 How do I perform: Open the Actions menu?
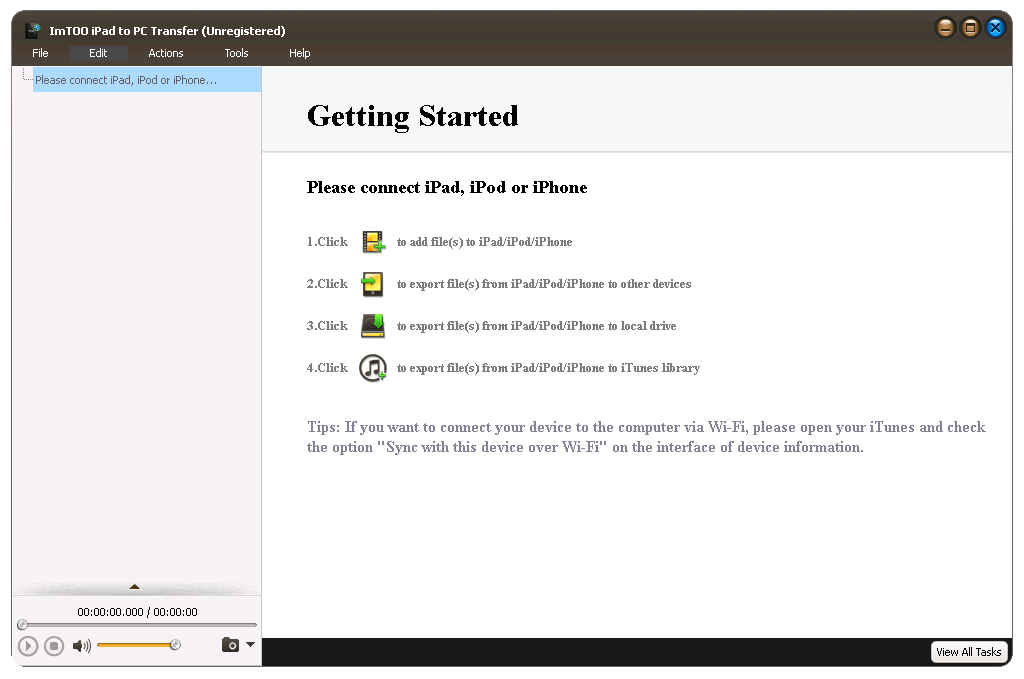(x=165, y=53)
